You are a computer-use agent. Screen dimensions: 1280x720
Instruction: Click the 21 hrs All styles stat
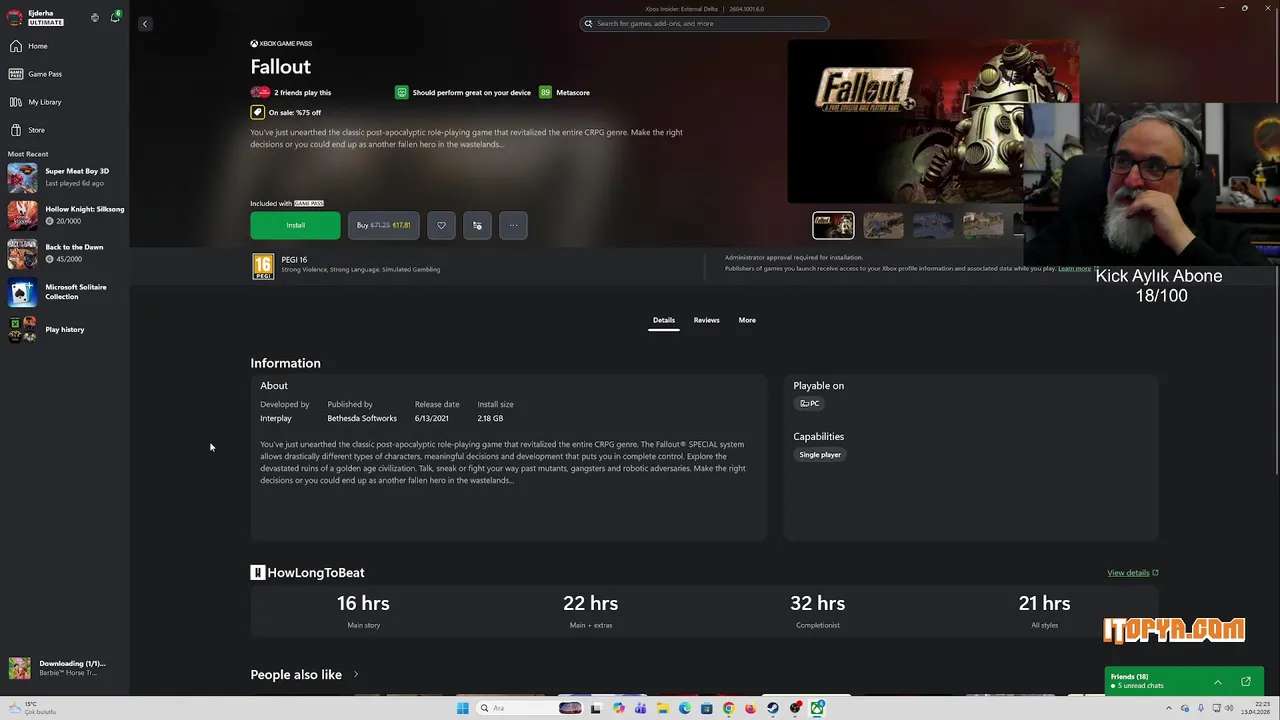pyautogui.click(x=1044, y=611)
